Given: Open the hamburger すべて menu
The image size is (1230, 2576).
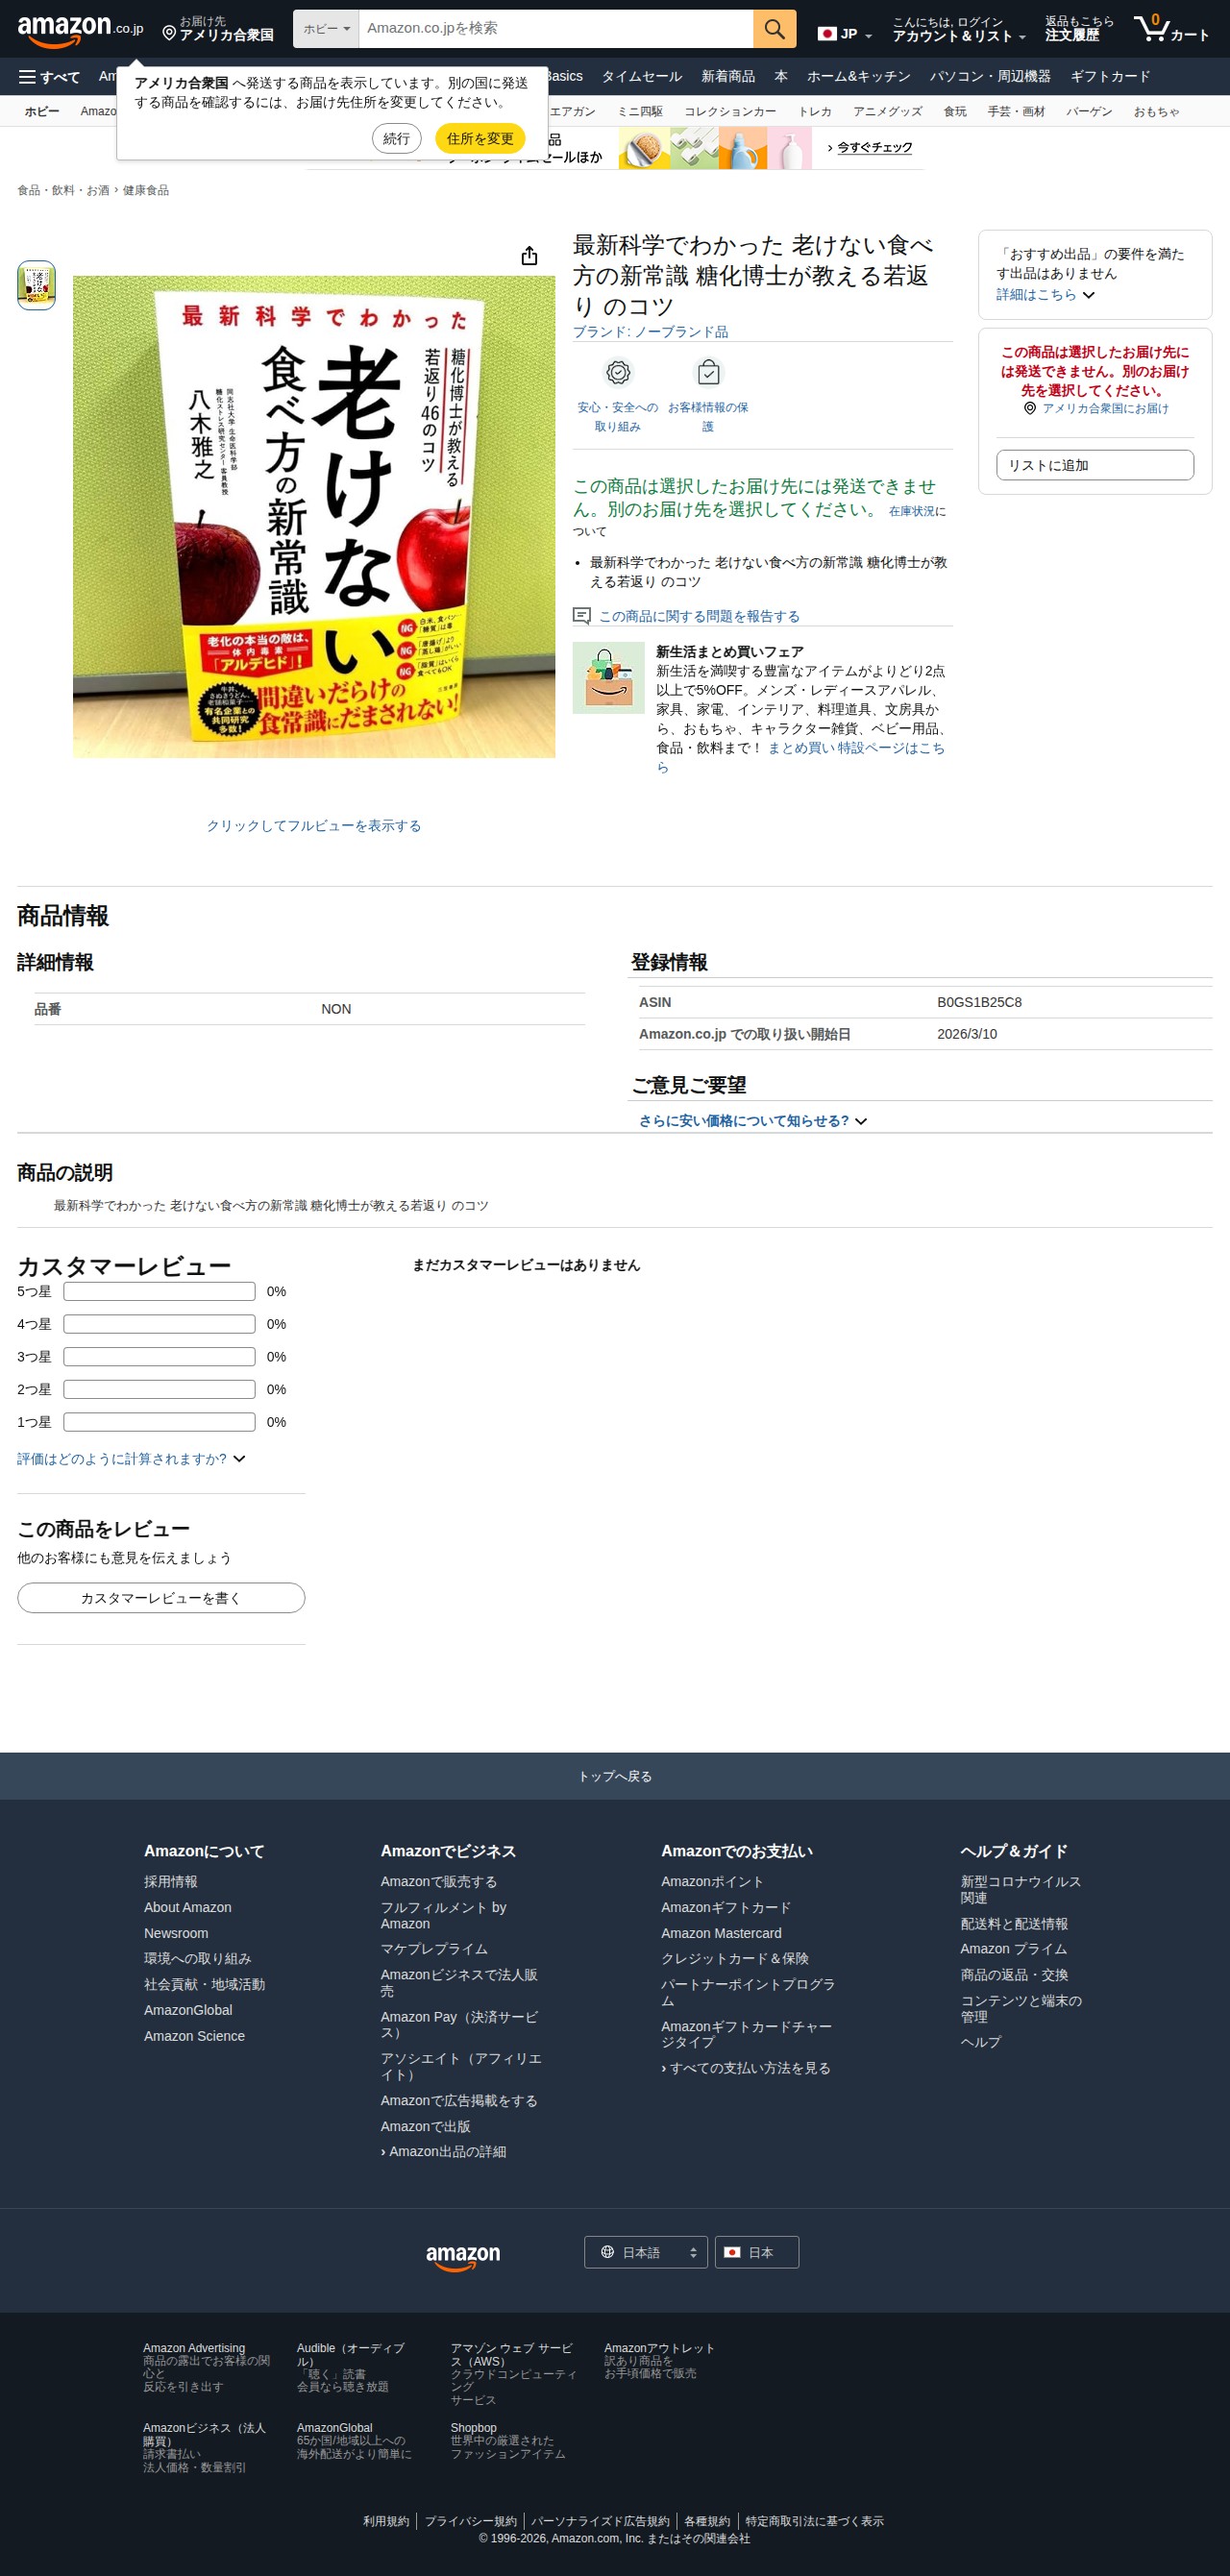Looking at the screenshot, I should [x=49, y=77].
